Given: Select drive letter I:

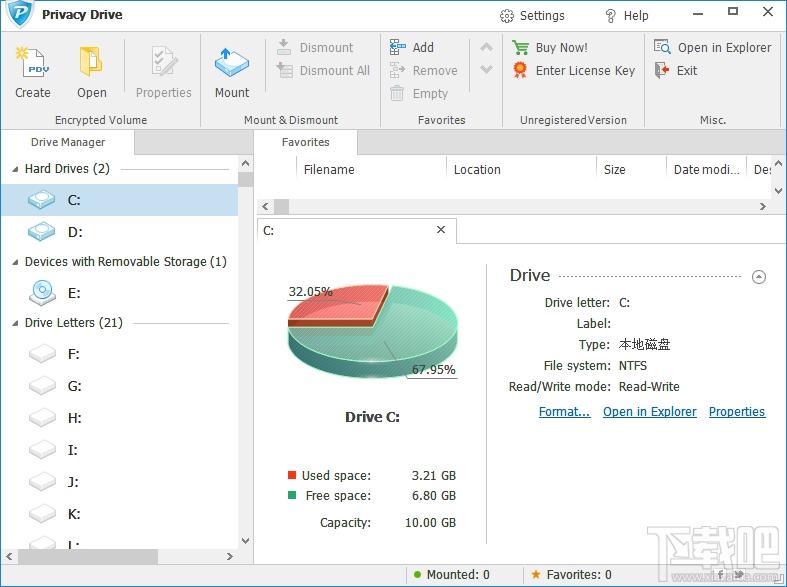Looking at the screenshot, I should [x=119, y=450].
